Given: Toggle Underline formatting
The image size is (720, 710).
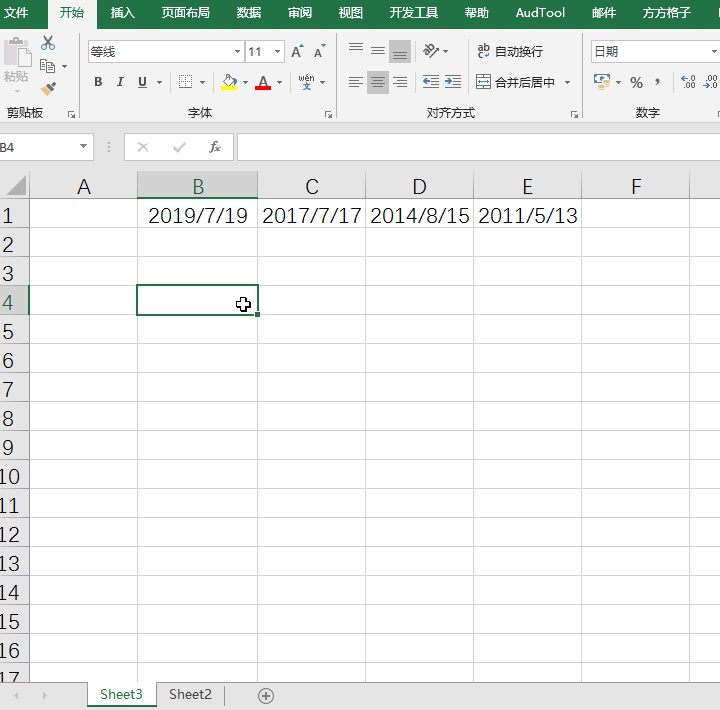Looking at the screenshot, I should point(142,82).
